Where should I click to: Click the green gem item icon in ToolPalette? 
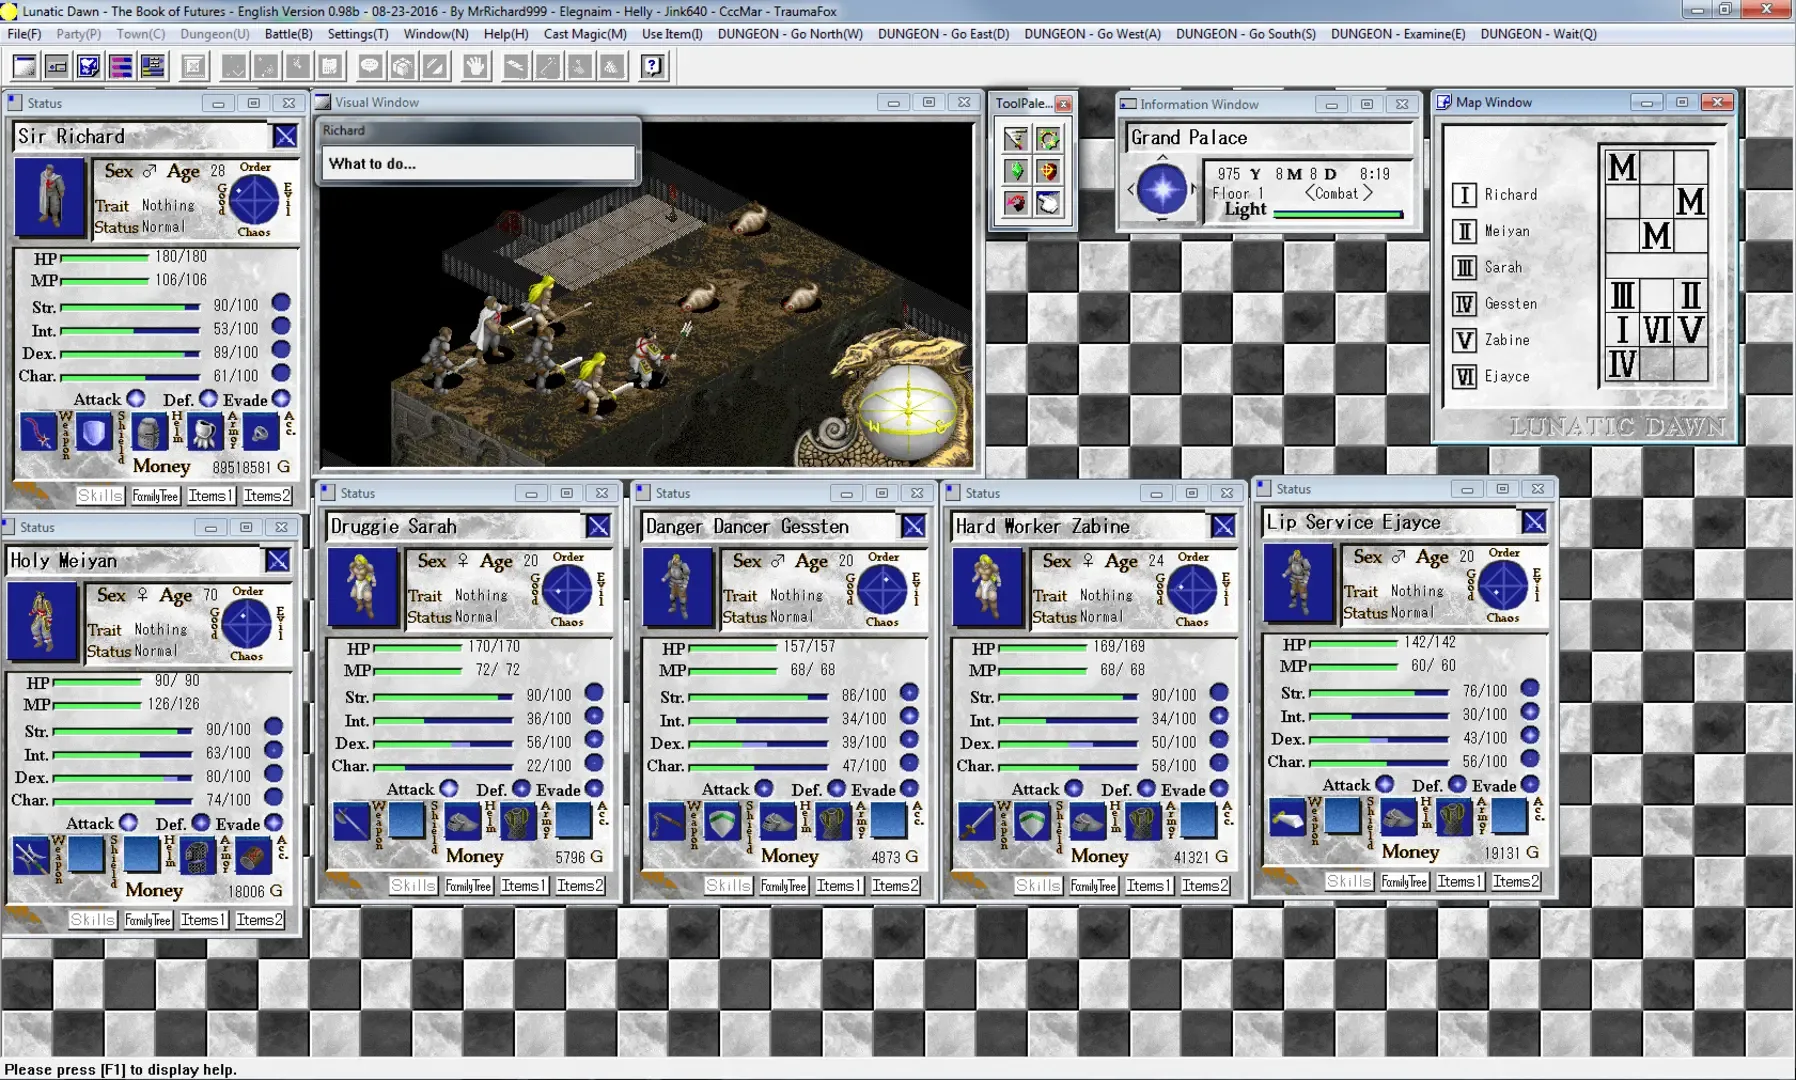coord(1016,170)
